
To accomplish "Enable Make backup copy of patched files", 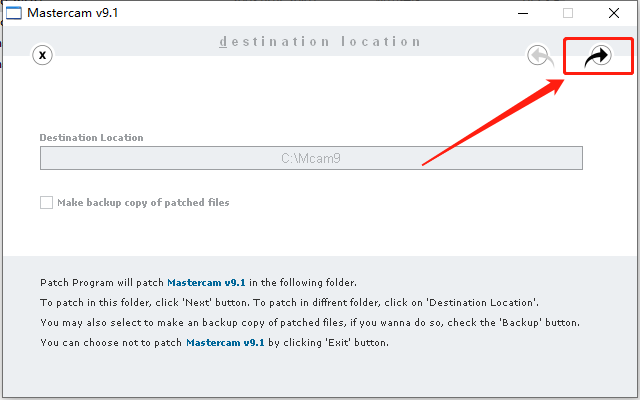I will 46,202.
